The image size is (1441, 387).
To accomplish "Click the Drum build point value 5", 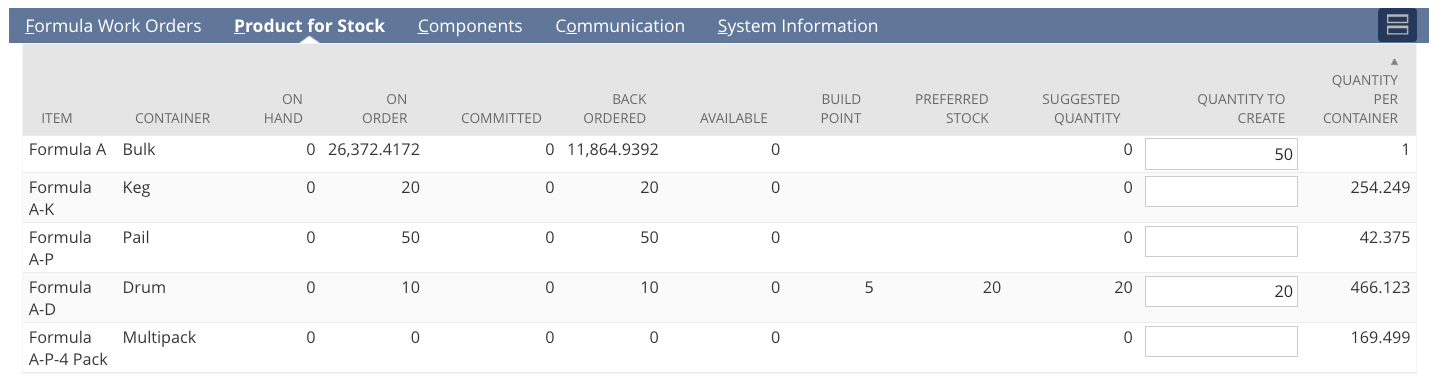I will [x=869, y=287].
